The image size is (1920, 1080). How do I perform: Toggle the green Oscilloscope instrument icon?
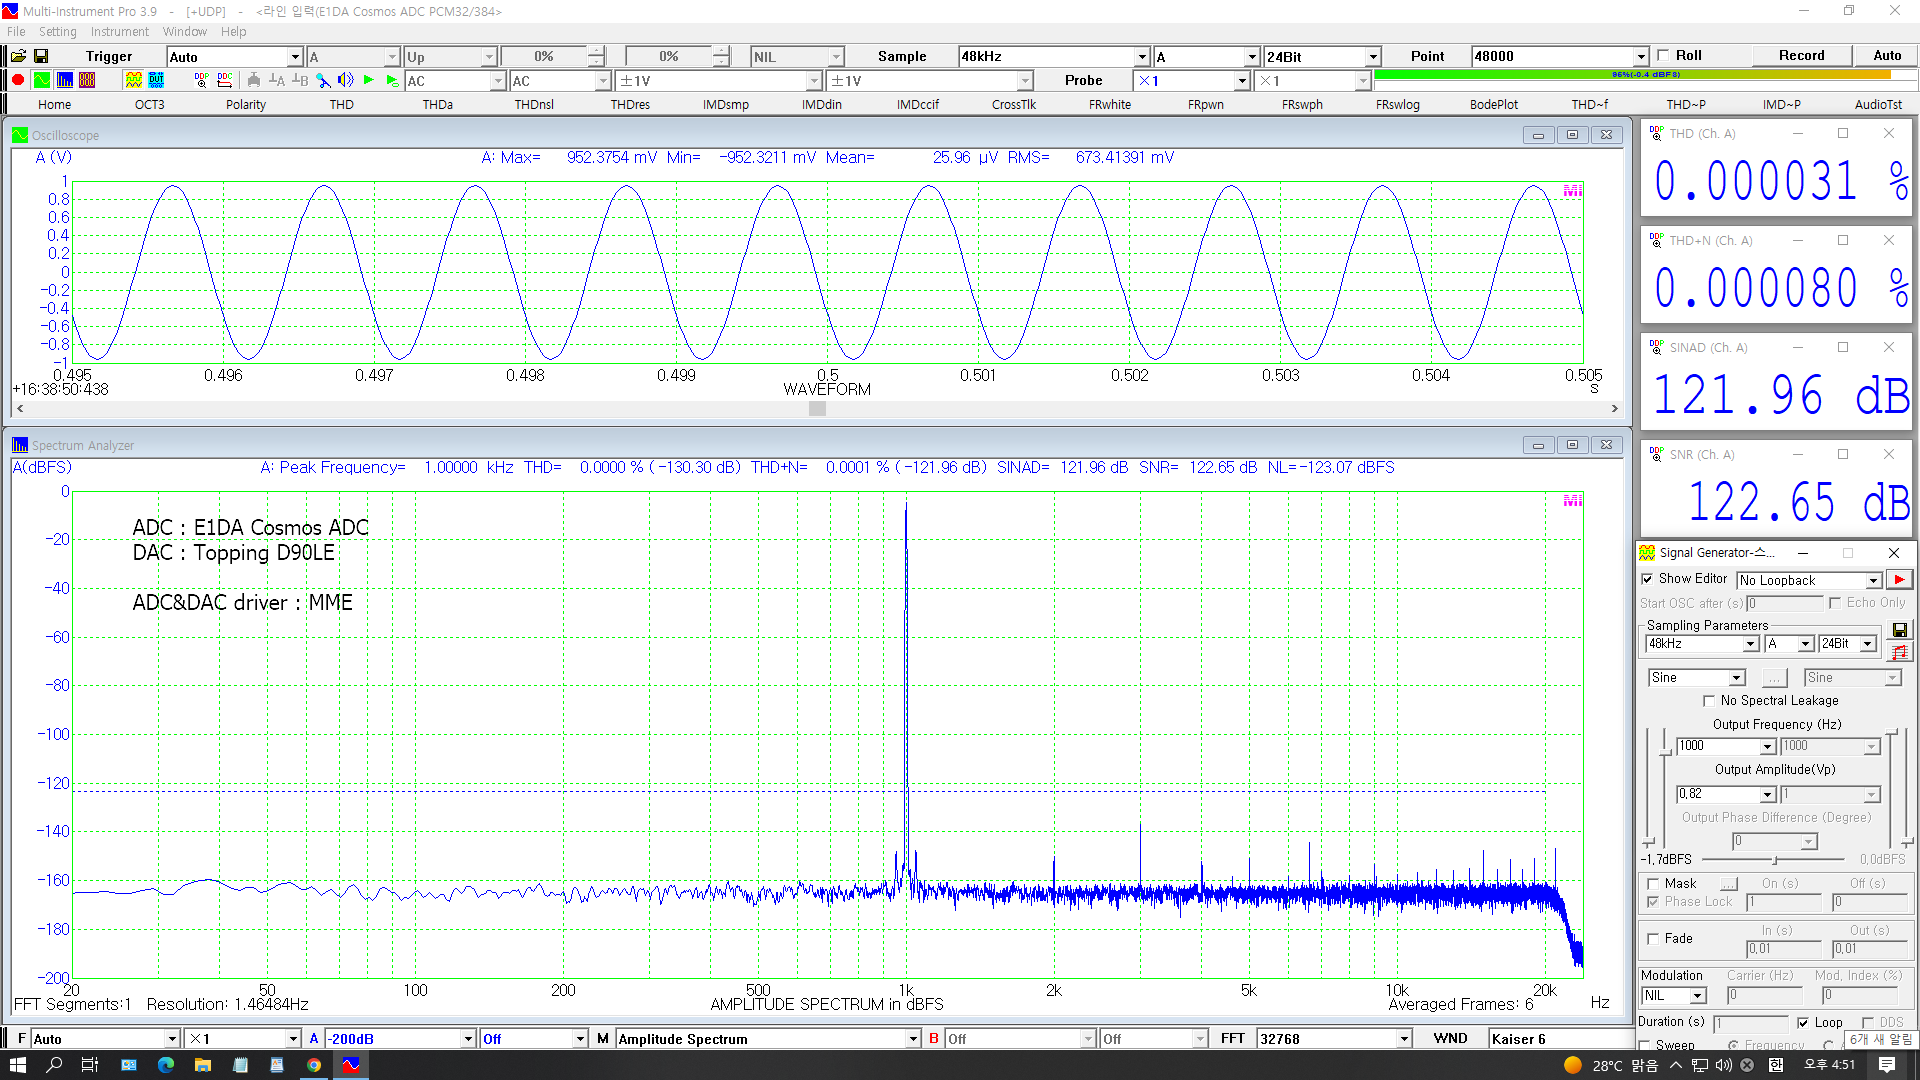41,81
